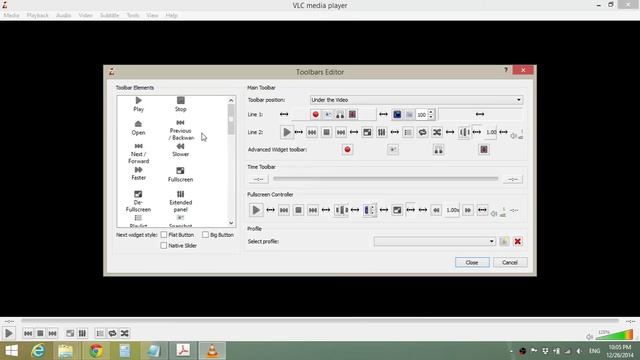
Task: Click the Close button in Toolbars Editor
Action: pyautogui.click(x=472, y=262)
